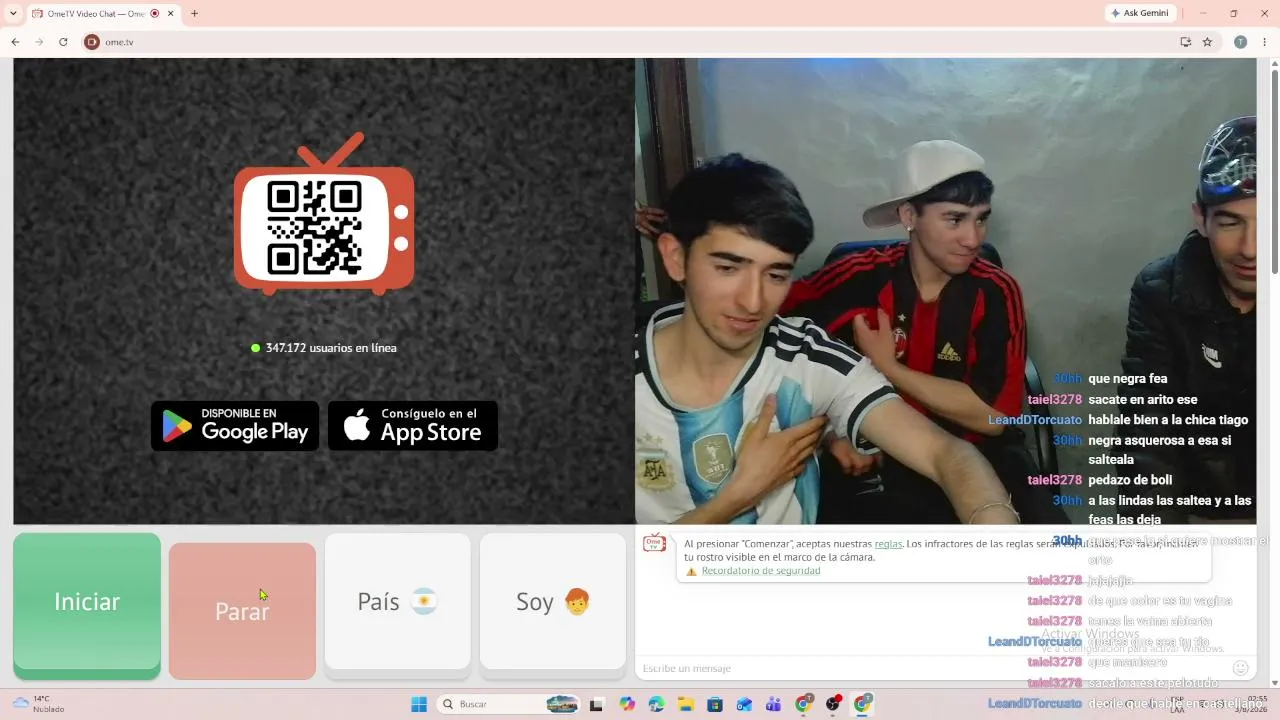This screenshot has width=1280, height=720.
Task: Launch Copilot from the taskbar
Action: (627, 704)
